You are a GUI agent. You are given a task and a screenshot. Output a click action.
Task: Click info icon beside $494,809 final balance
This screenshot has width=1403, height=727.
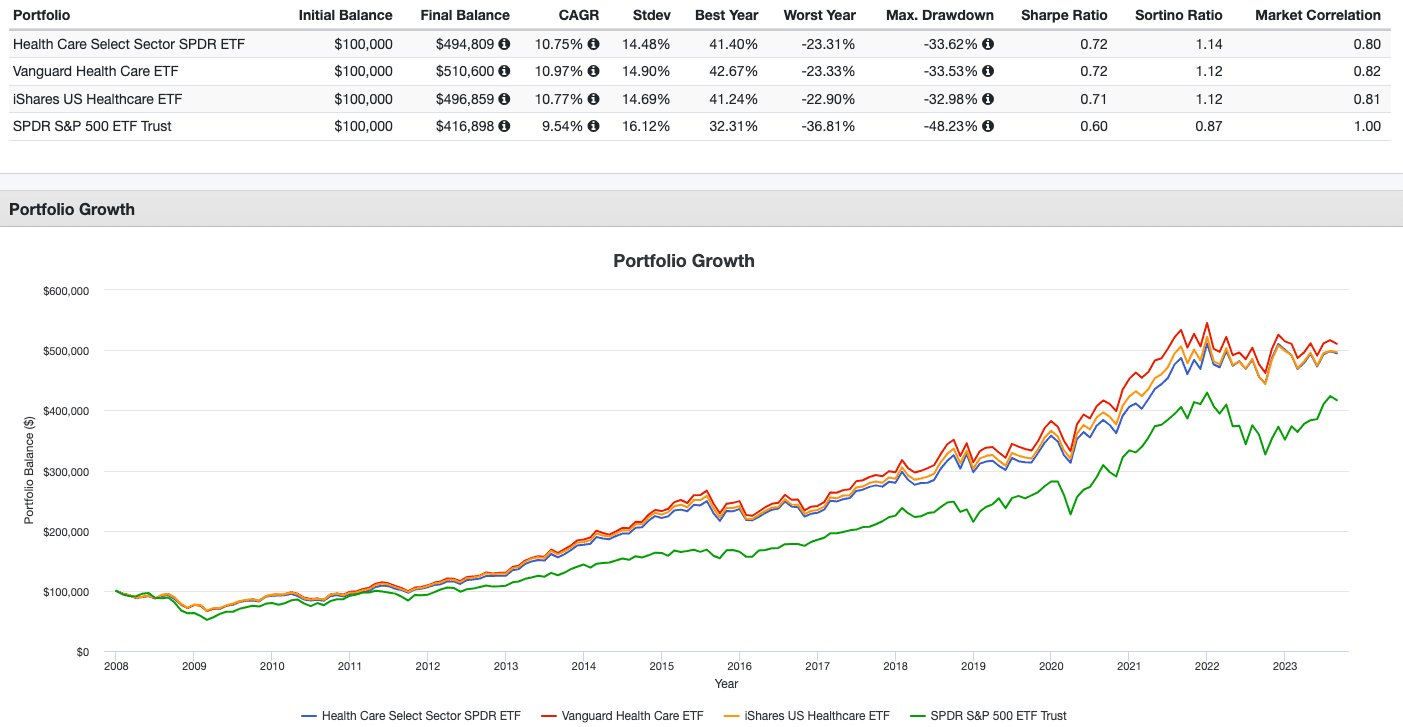(504, 44)
